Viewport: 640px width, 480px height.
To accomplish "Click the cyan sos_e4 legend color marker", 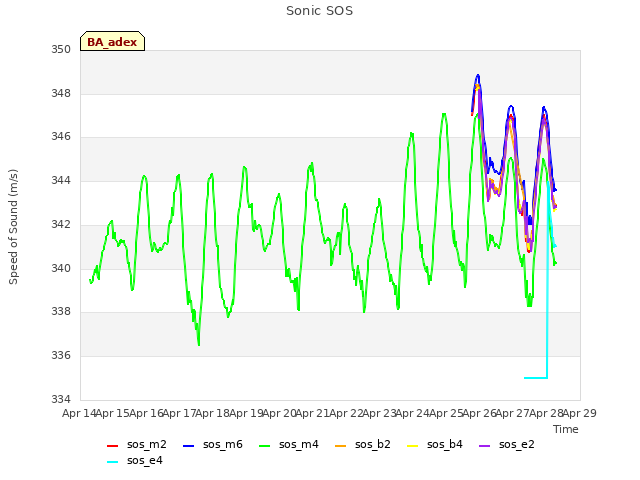I will [x=112, y=462].
